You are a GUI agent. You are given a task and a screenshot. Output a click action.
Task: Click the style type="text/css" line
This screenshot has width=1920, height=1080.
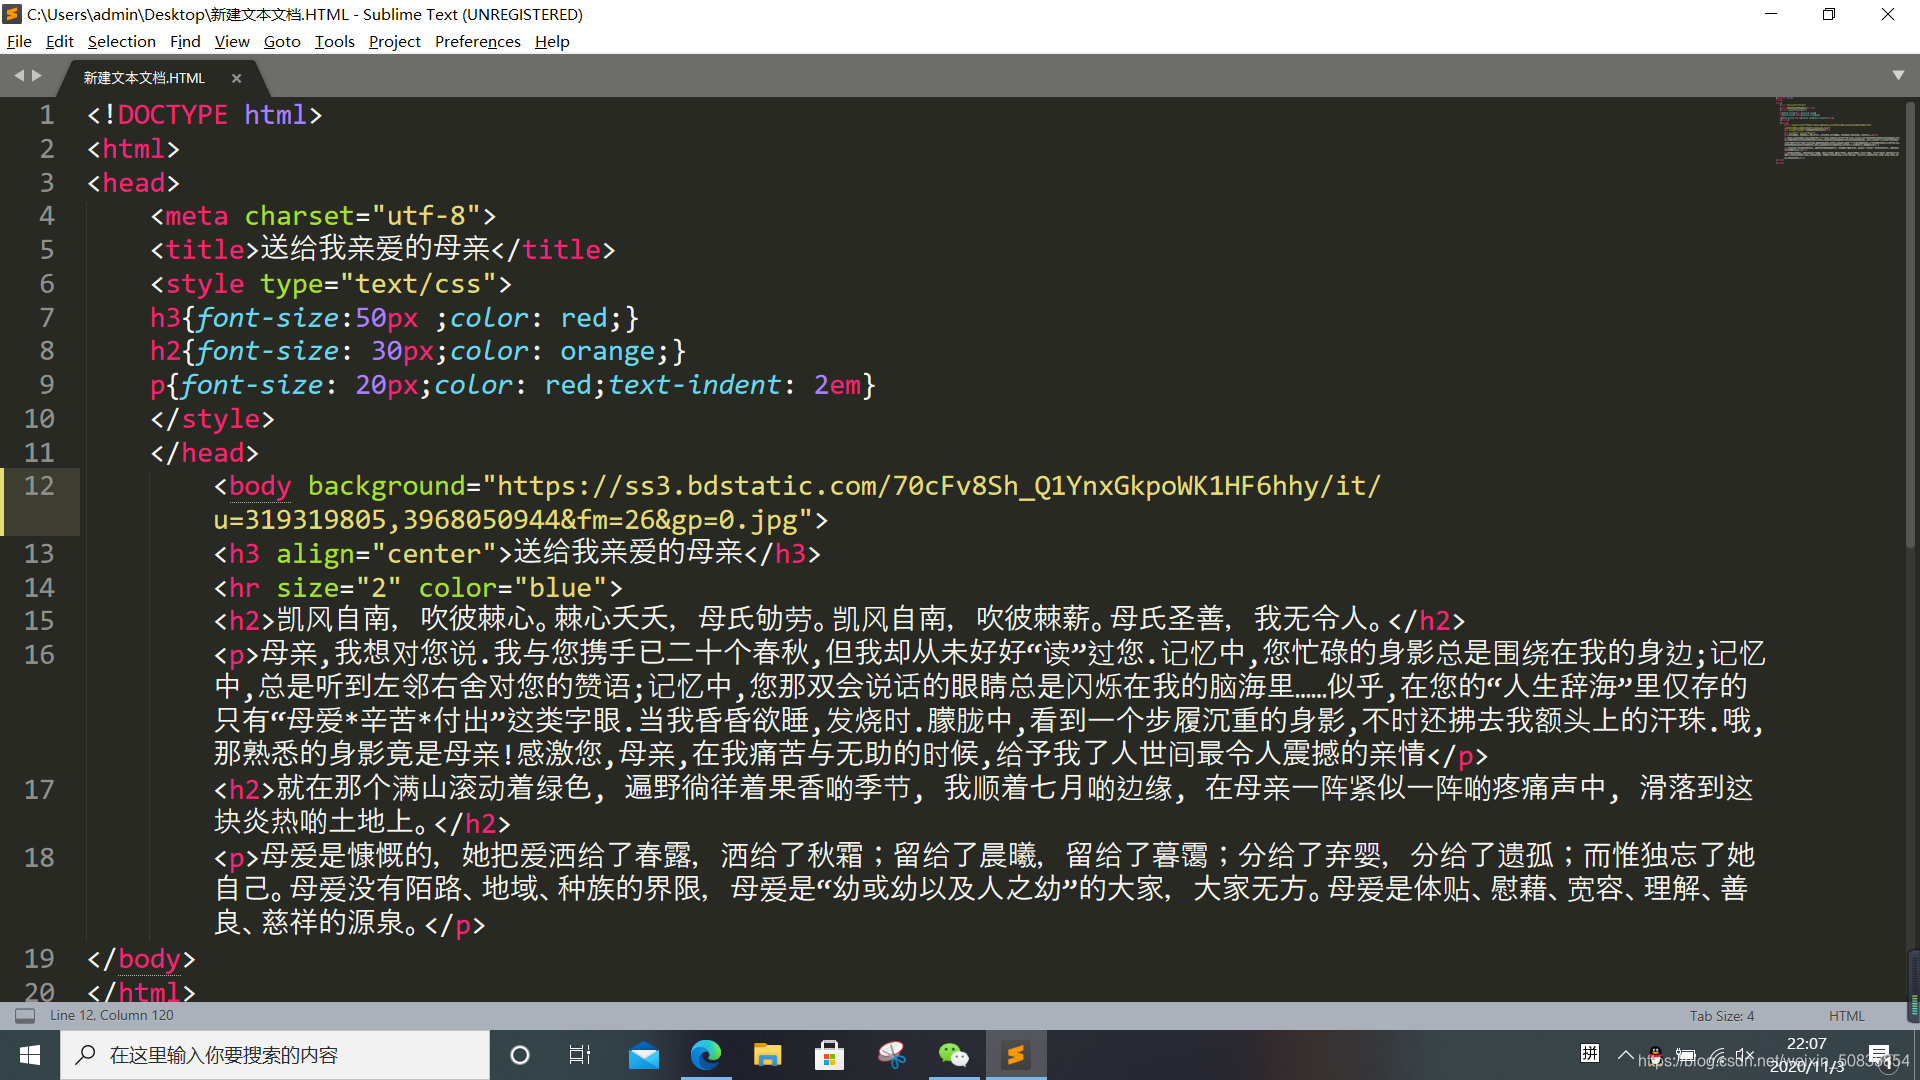pyautogui.click(x=331, y=284)
